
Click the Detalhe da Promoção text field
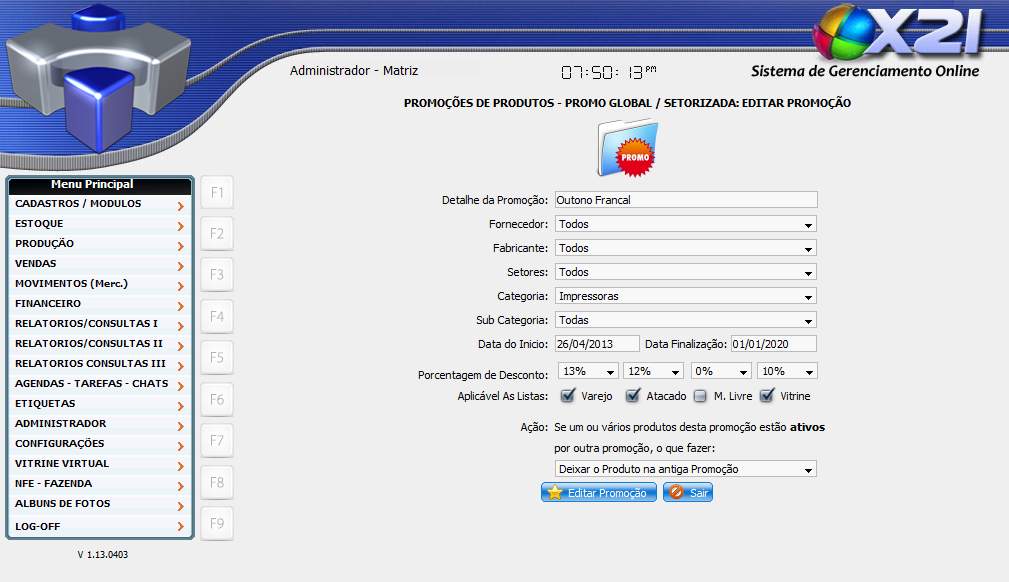click(x=685, y=200)
